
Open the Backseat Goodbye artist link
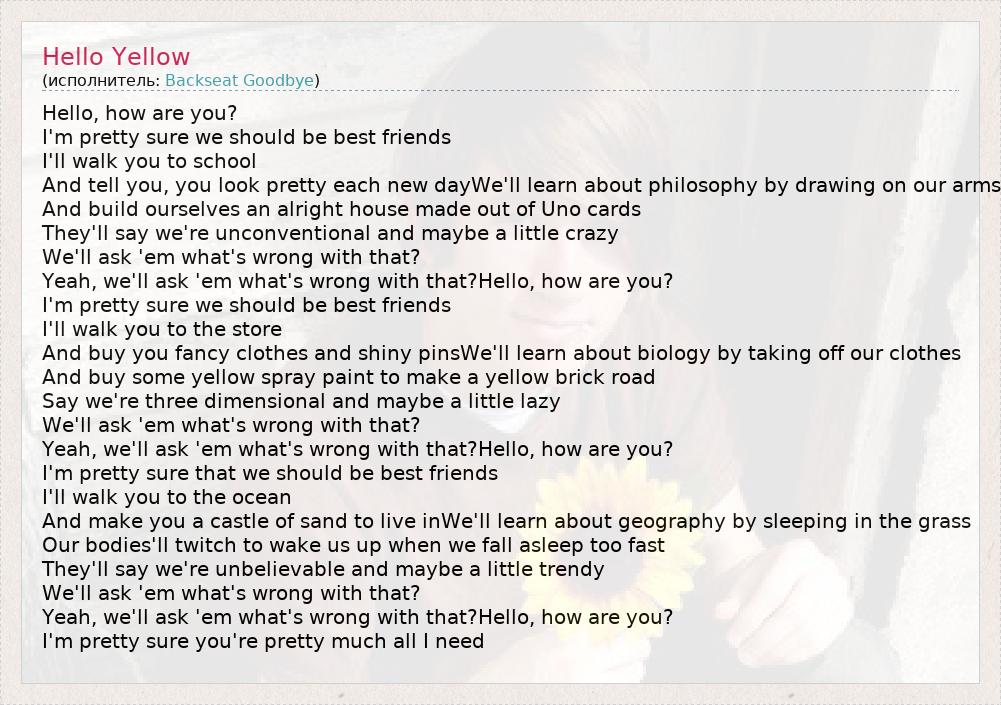pos(240,80)
